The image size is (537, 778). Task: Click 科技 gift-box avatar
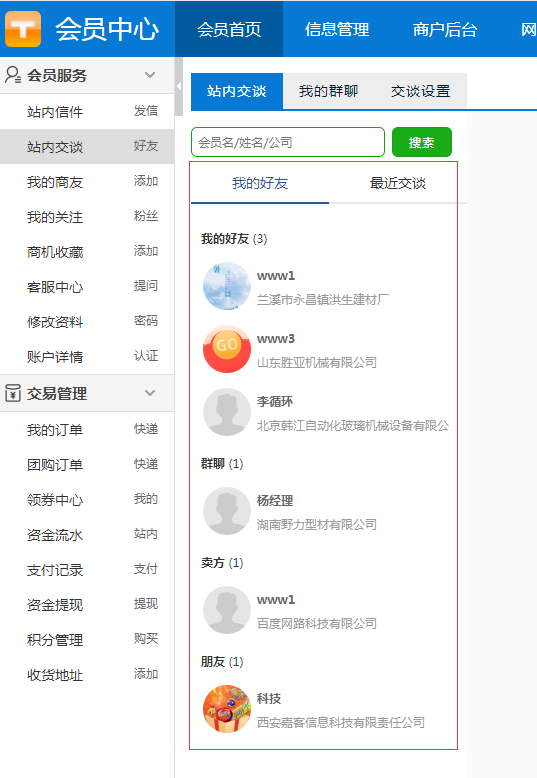click(227, 709)
